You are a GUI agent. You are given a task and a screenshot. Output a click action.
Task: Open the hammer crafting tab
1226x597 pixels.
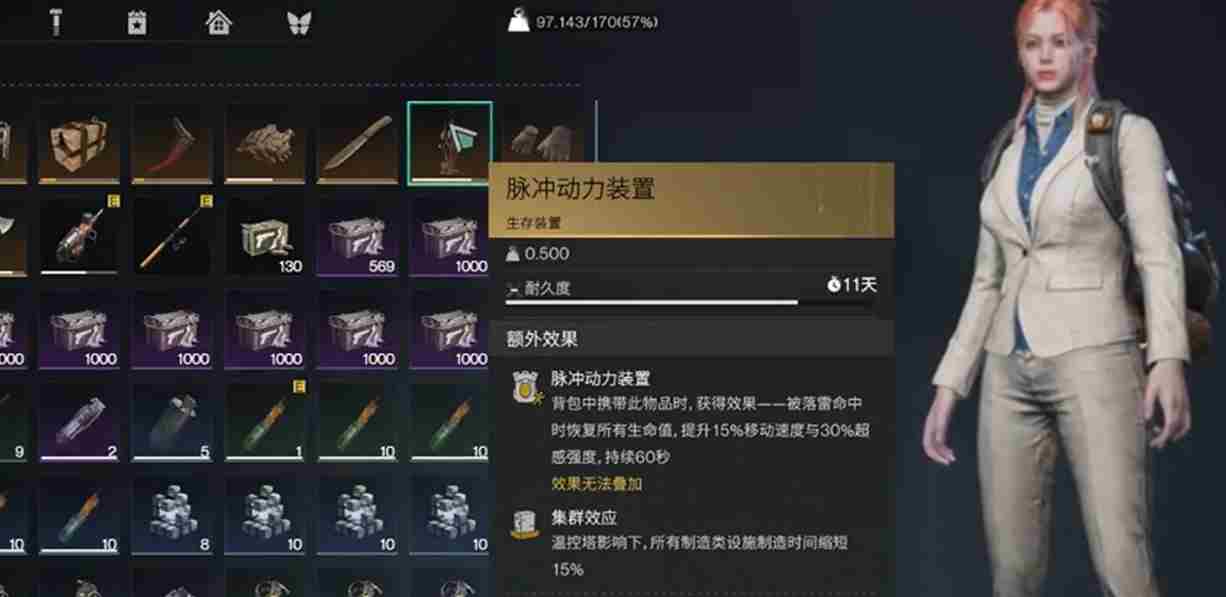56,22
